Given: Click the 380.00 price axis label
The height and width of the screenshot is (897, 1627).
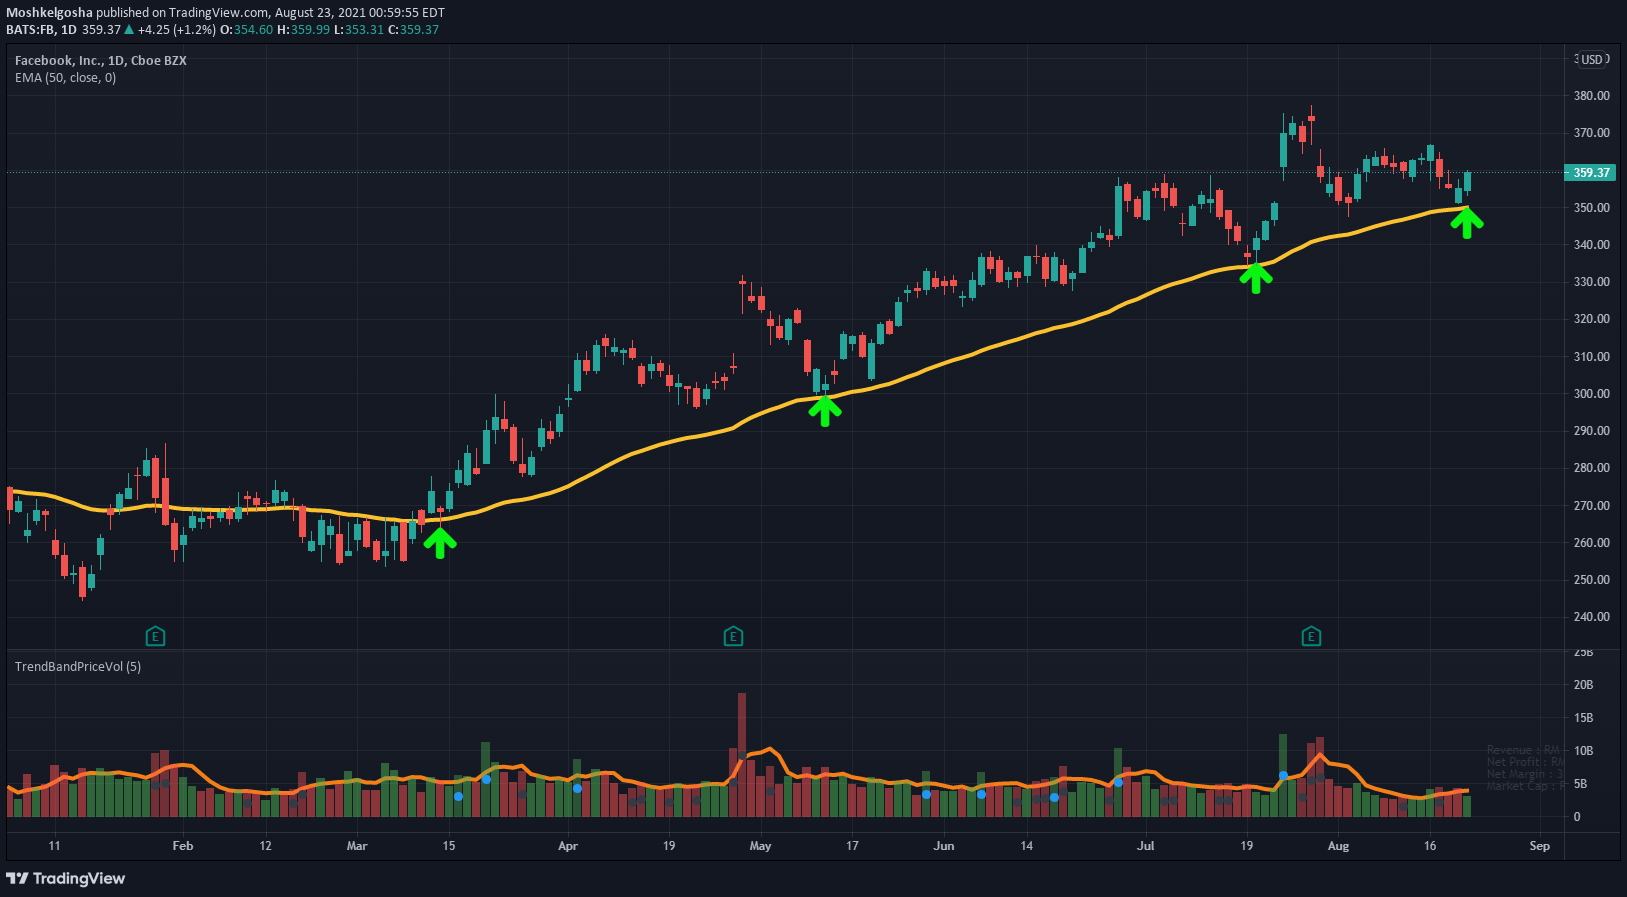Looking at the screenshot, I should point(1592,96).
